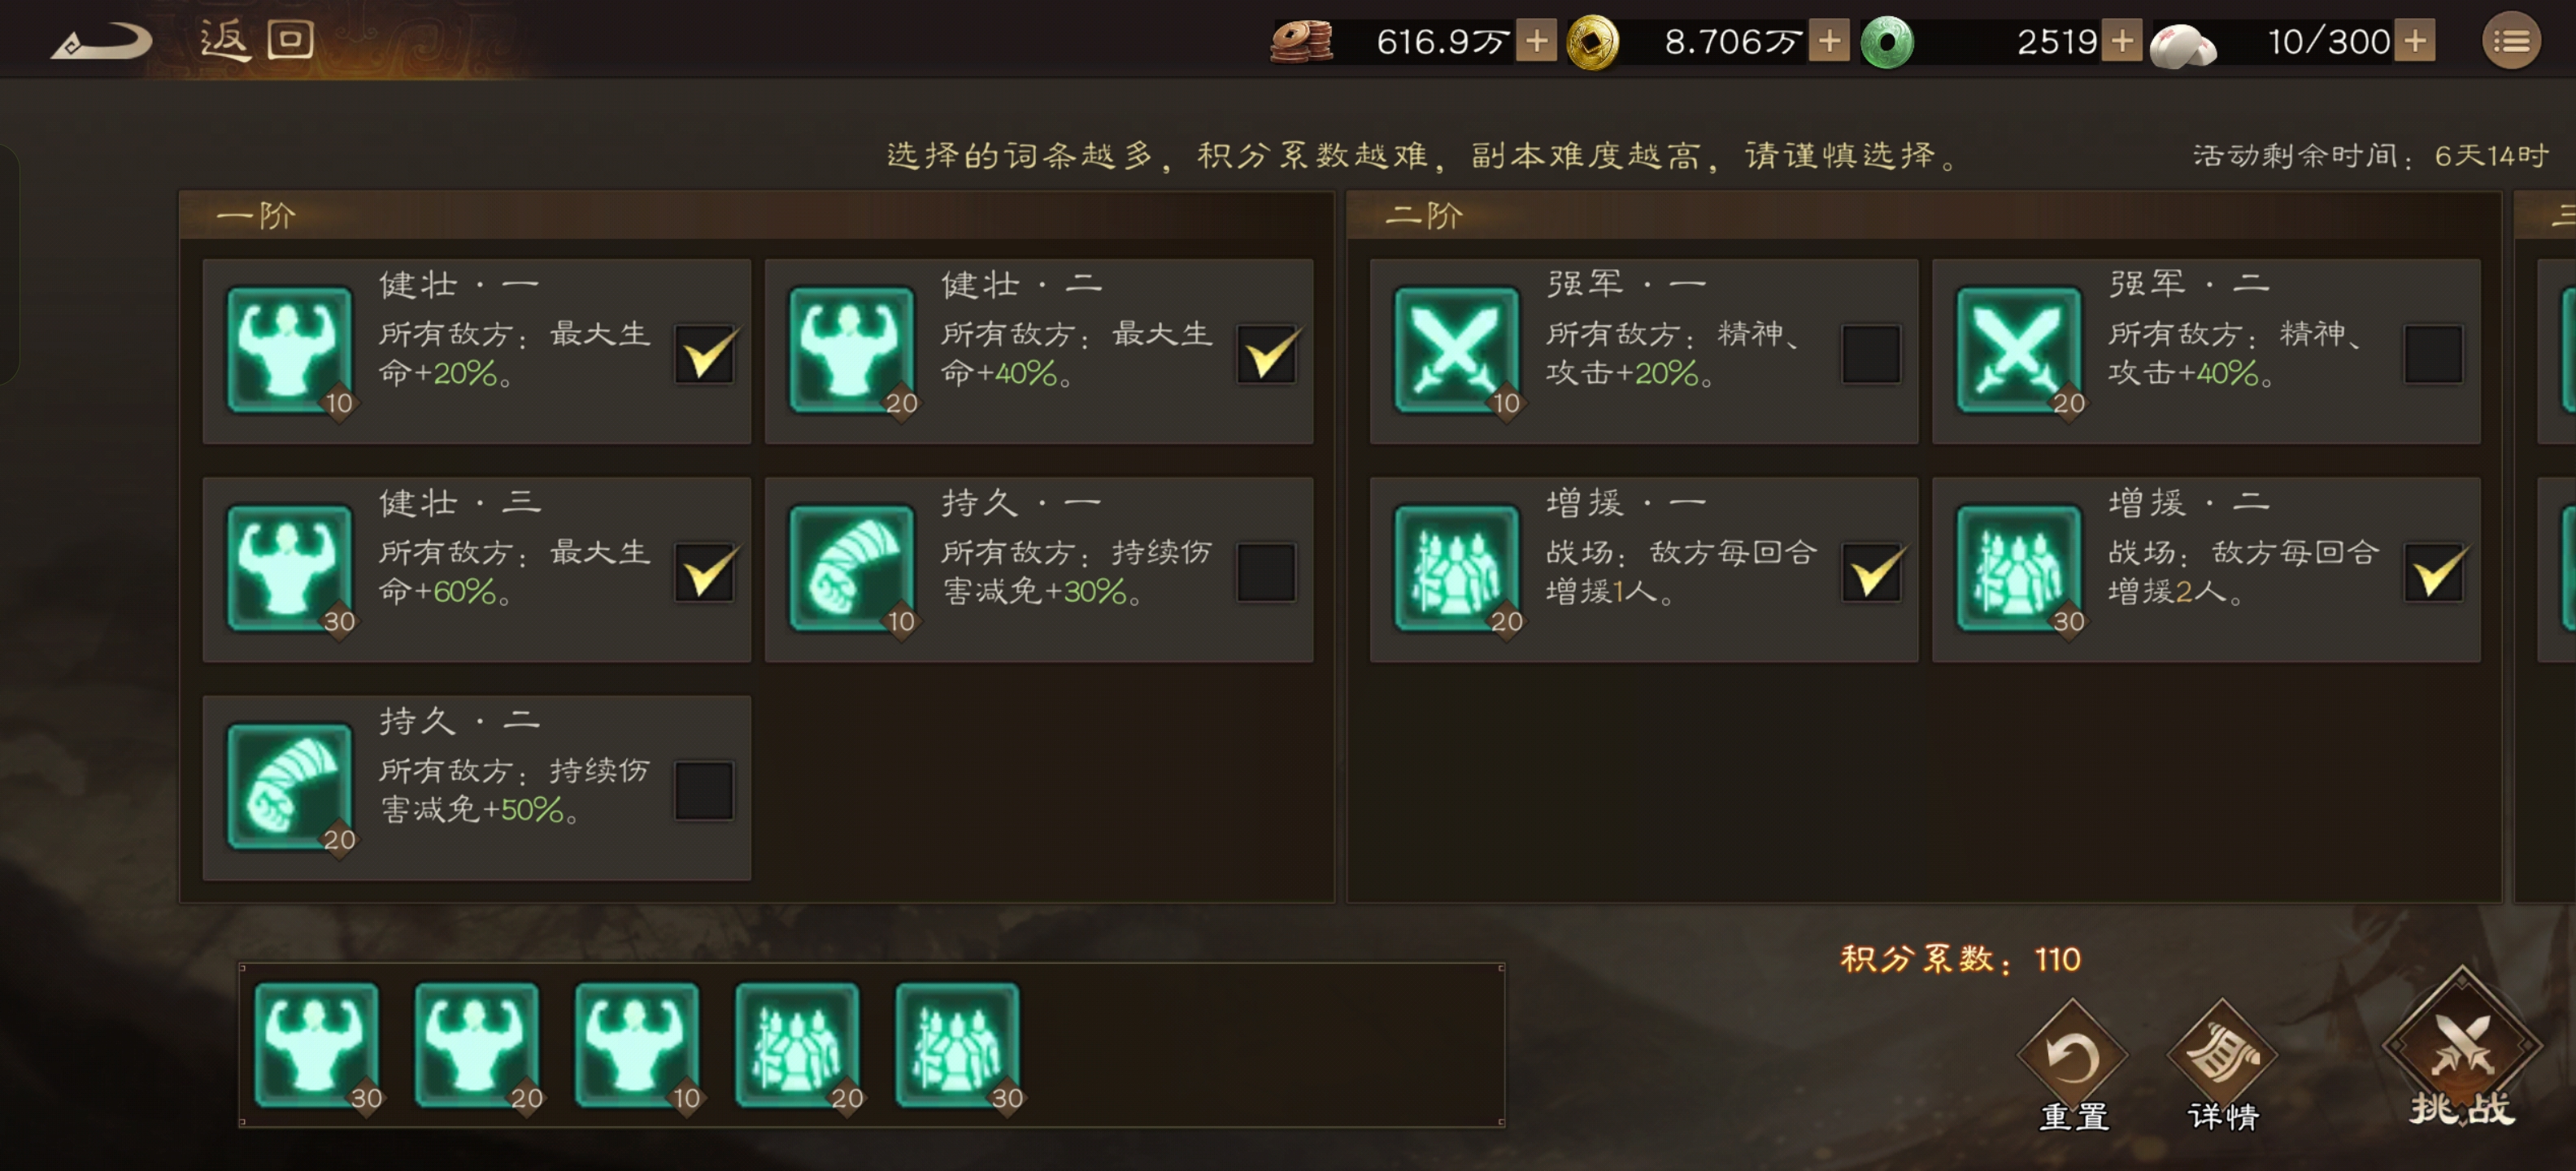The image size is (2576, 1171).
Task: Select the 二阶 tier header
Action: (1923, 215)
